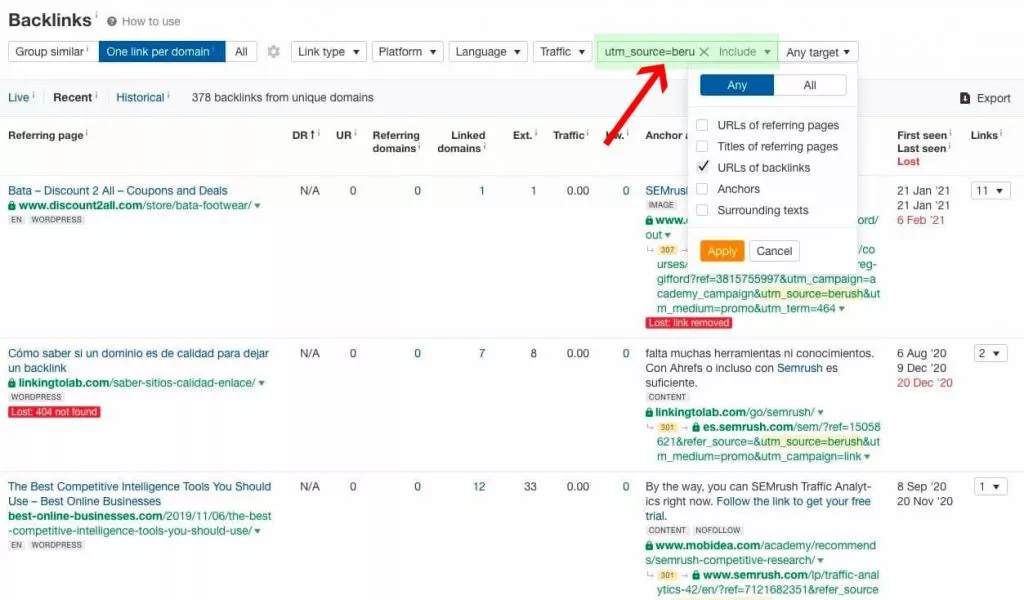This screenshot has height=600, width=1024.
Task: Click lock icon beside linkingtolab.com/saber-sitios URL
Action: click(x=12, y=383)
